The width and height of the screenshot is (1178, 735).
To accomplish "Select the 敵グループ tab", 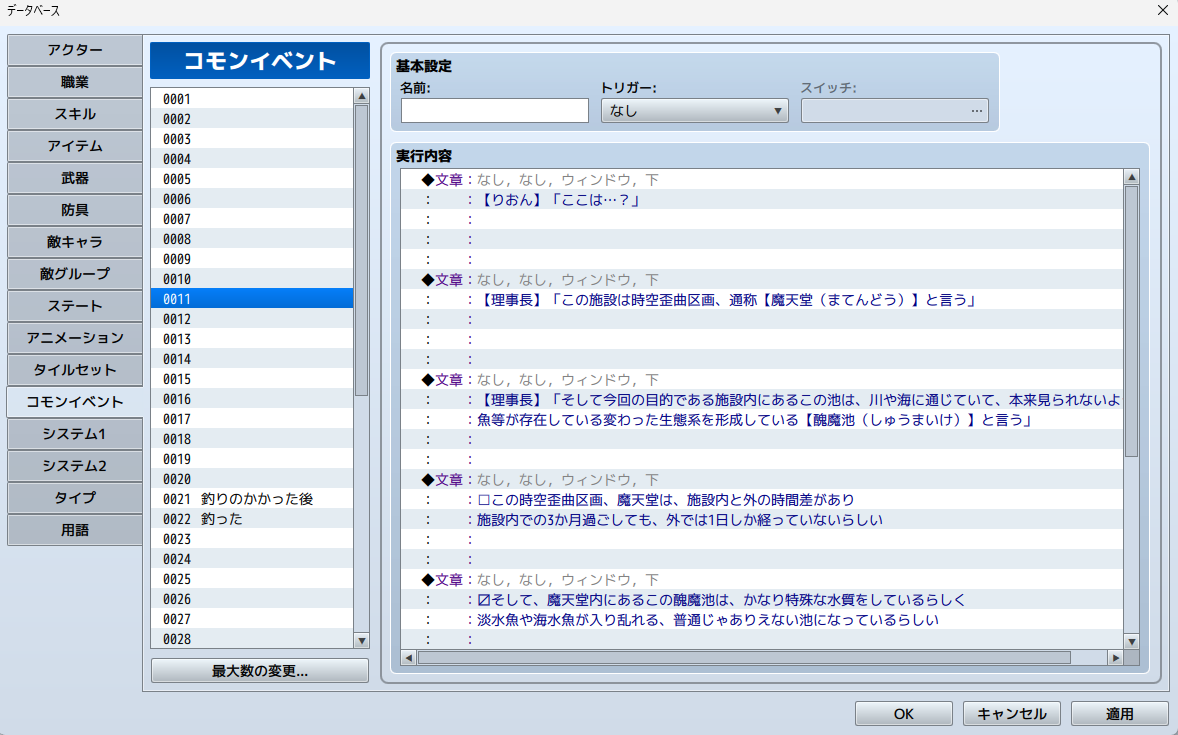I will point(74,274).
